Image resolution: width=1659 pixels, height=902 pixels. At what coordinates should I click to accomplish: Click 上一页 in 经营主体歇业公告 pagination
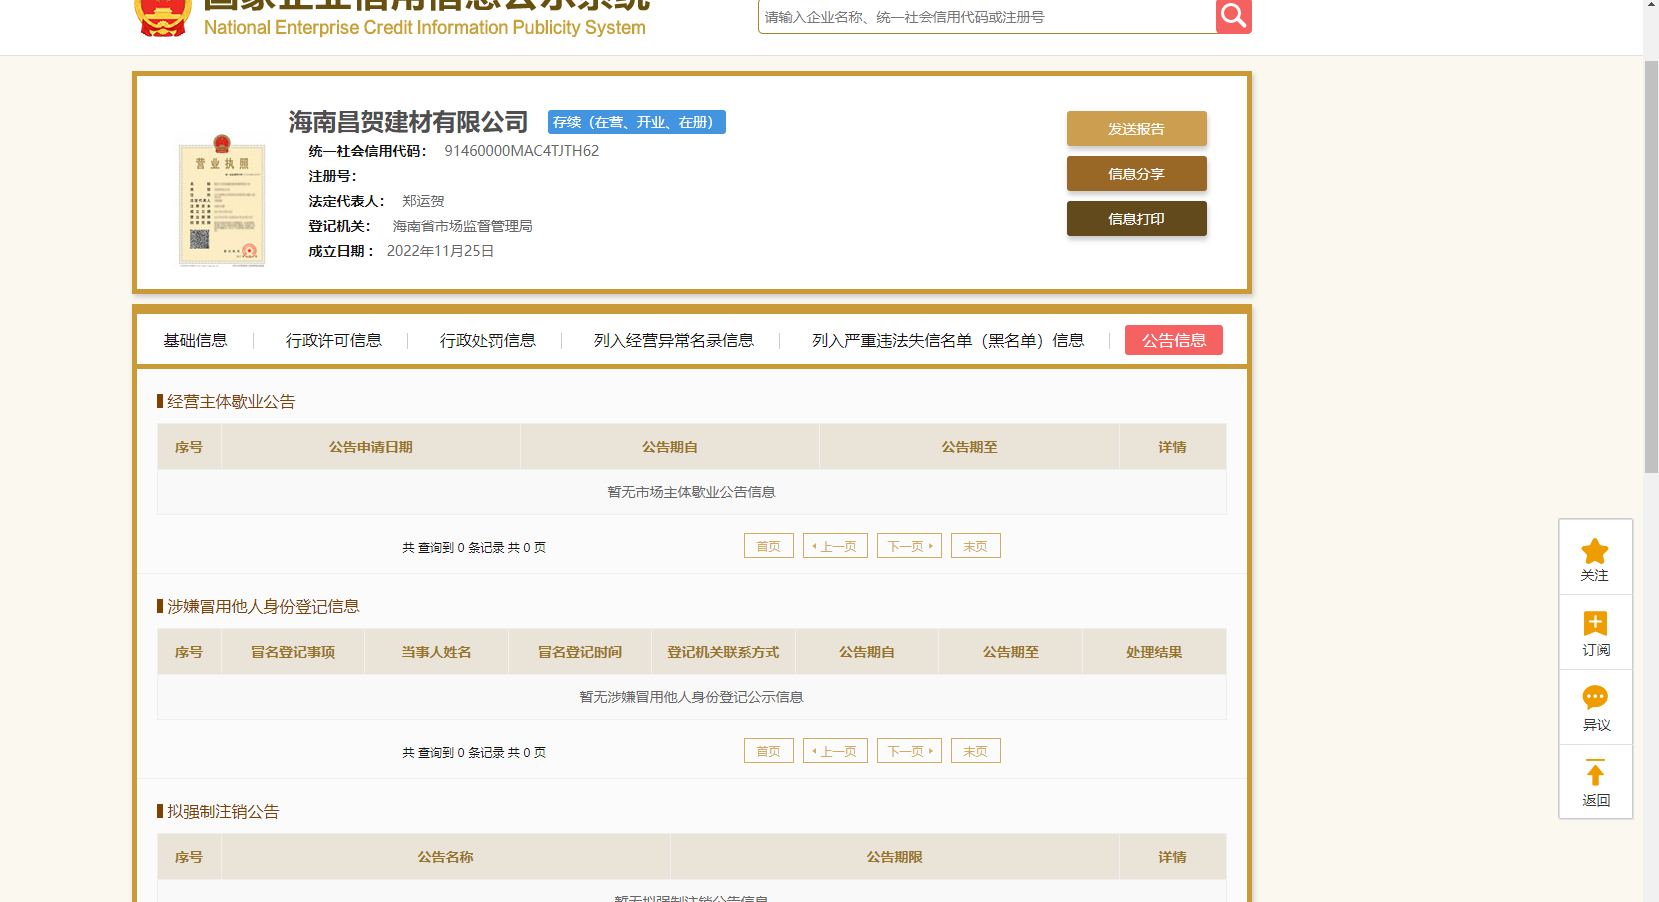pos(835,546)
